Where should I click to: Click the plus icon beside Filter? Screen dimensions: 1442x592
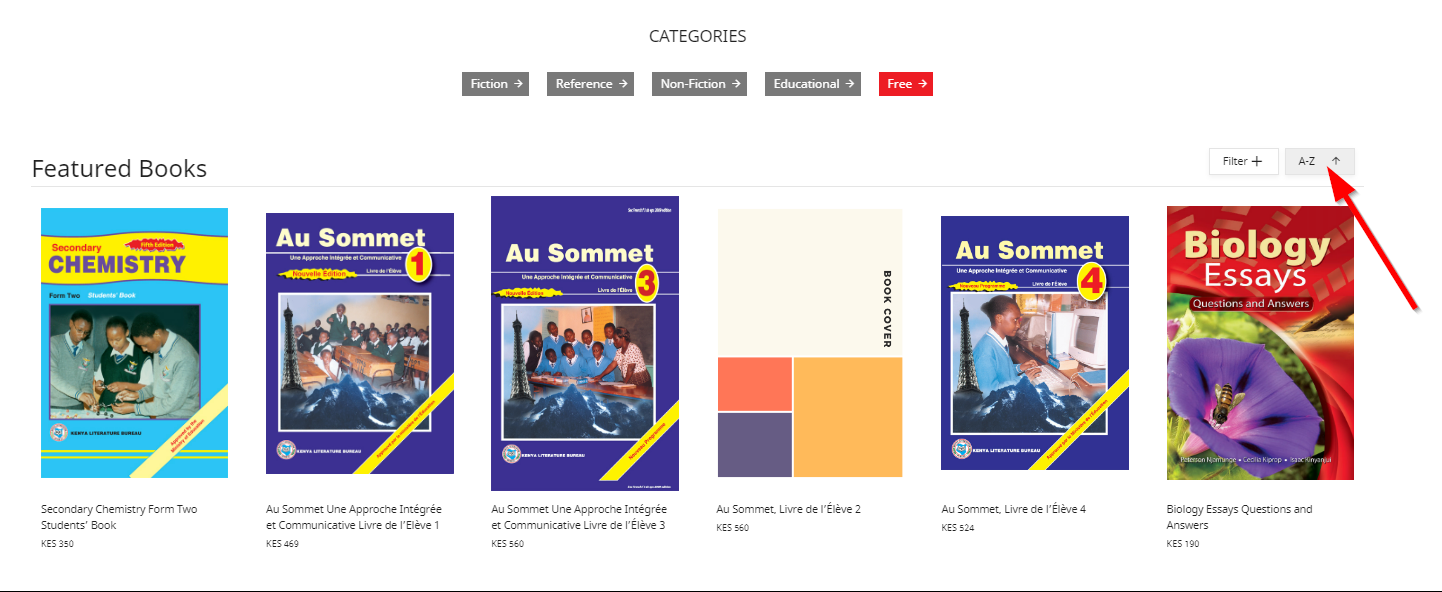[x=1257, y=161]
